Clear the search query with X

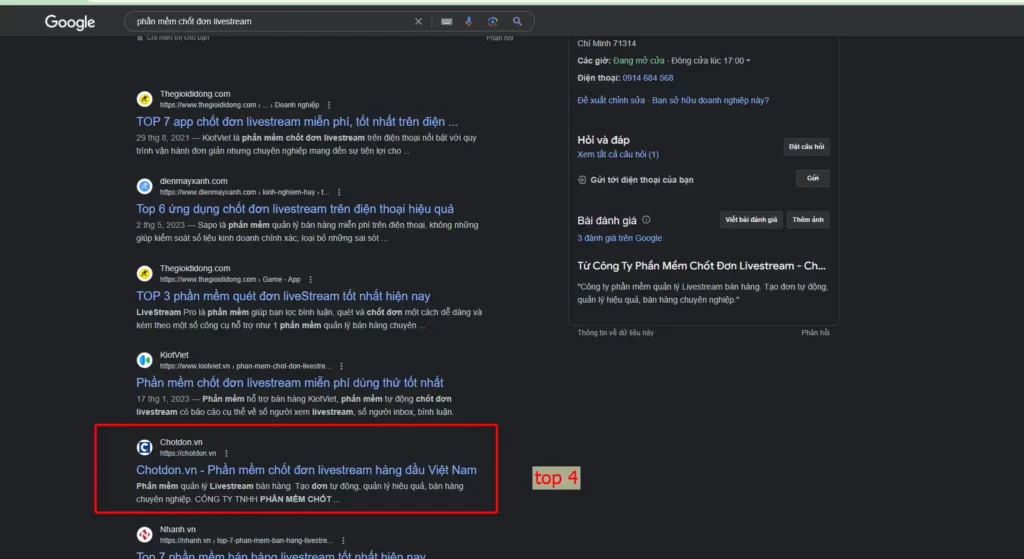(x=419, y=22)
